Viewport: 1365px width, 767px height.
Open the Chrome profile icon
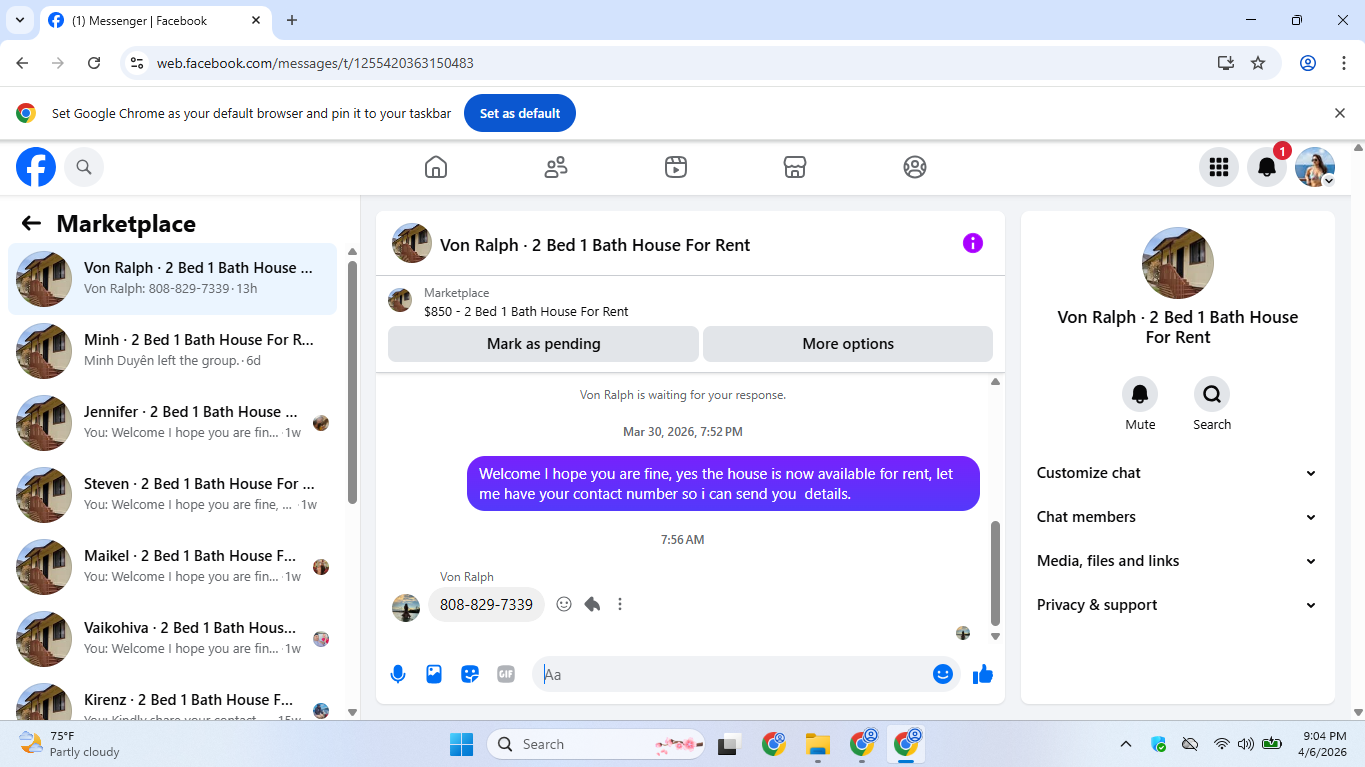click(x=1308, y=63)
